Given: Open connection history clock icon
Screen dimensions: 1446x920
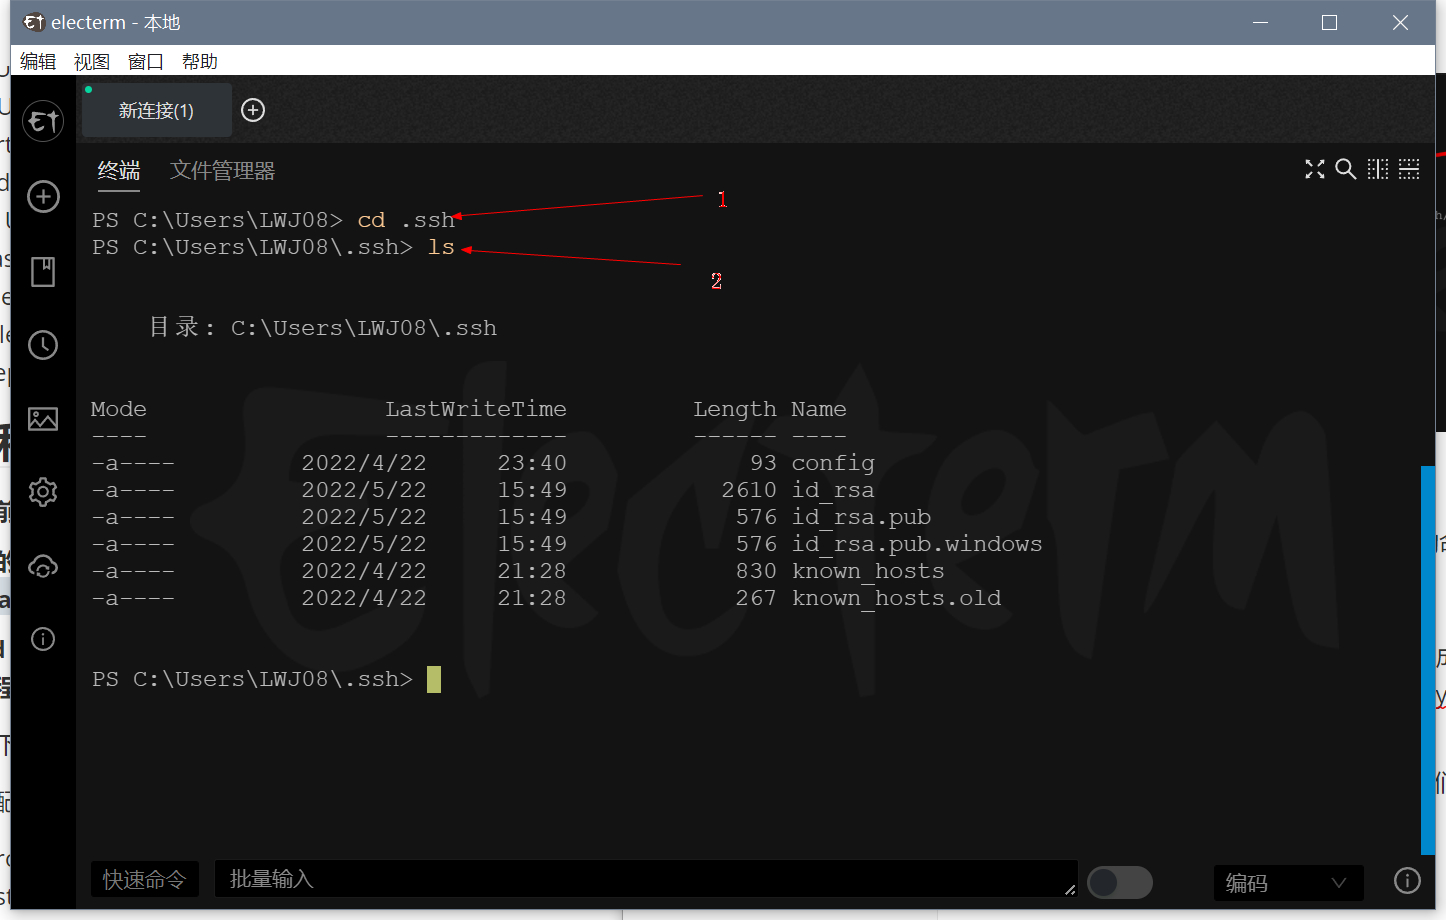Looking at the screenshot, I should coord(43,345).
